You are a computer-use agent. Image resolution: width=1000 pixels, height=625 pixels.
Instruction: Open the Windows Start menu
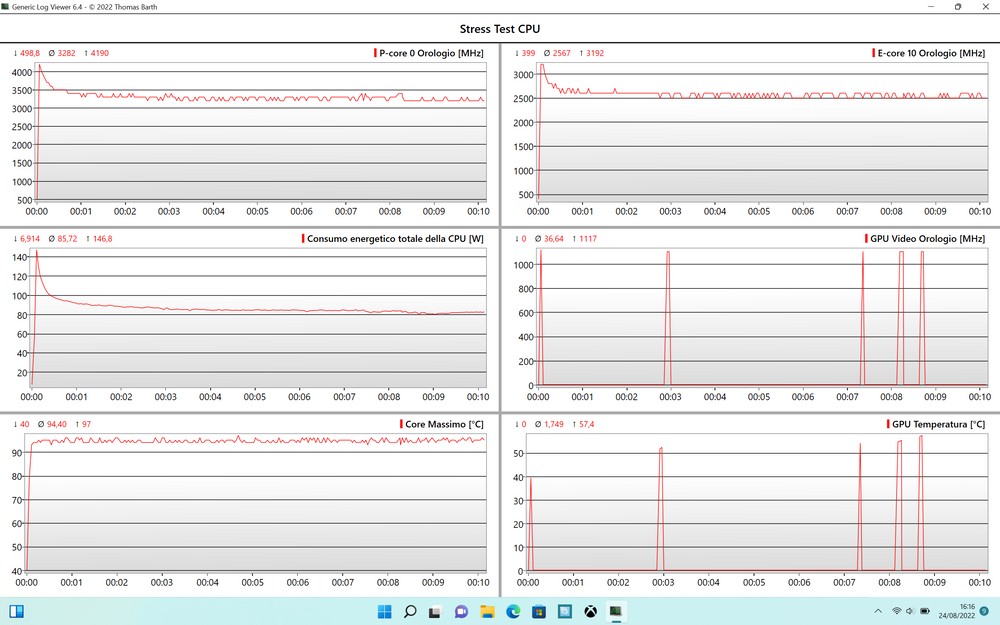(x=384, y=611)
